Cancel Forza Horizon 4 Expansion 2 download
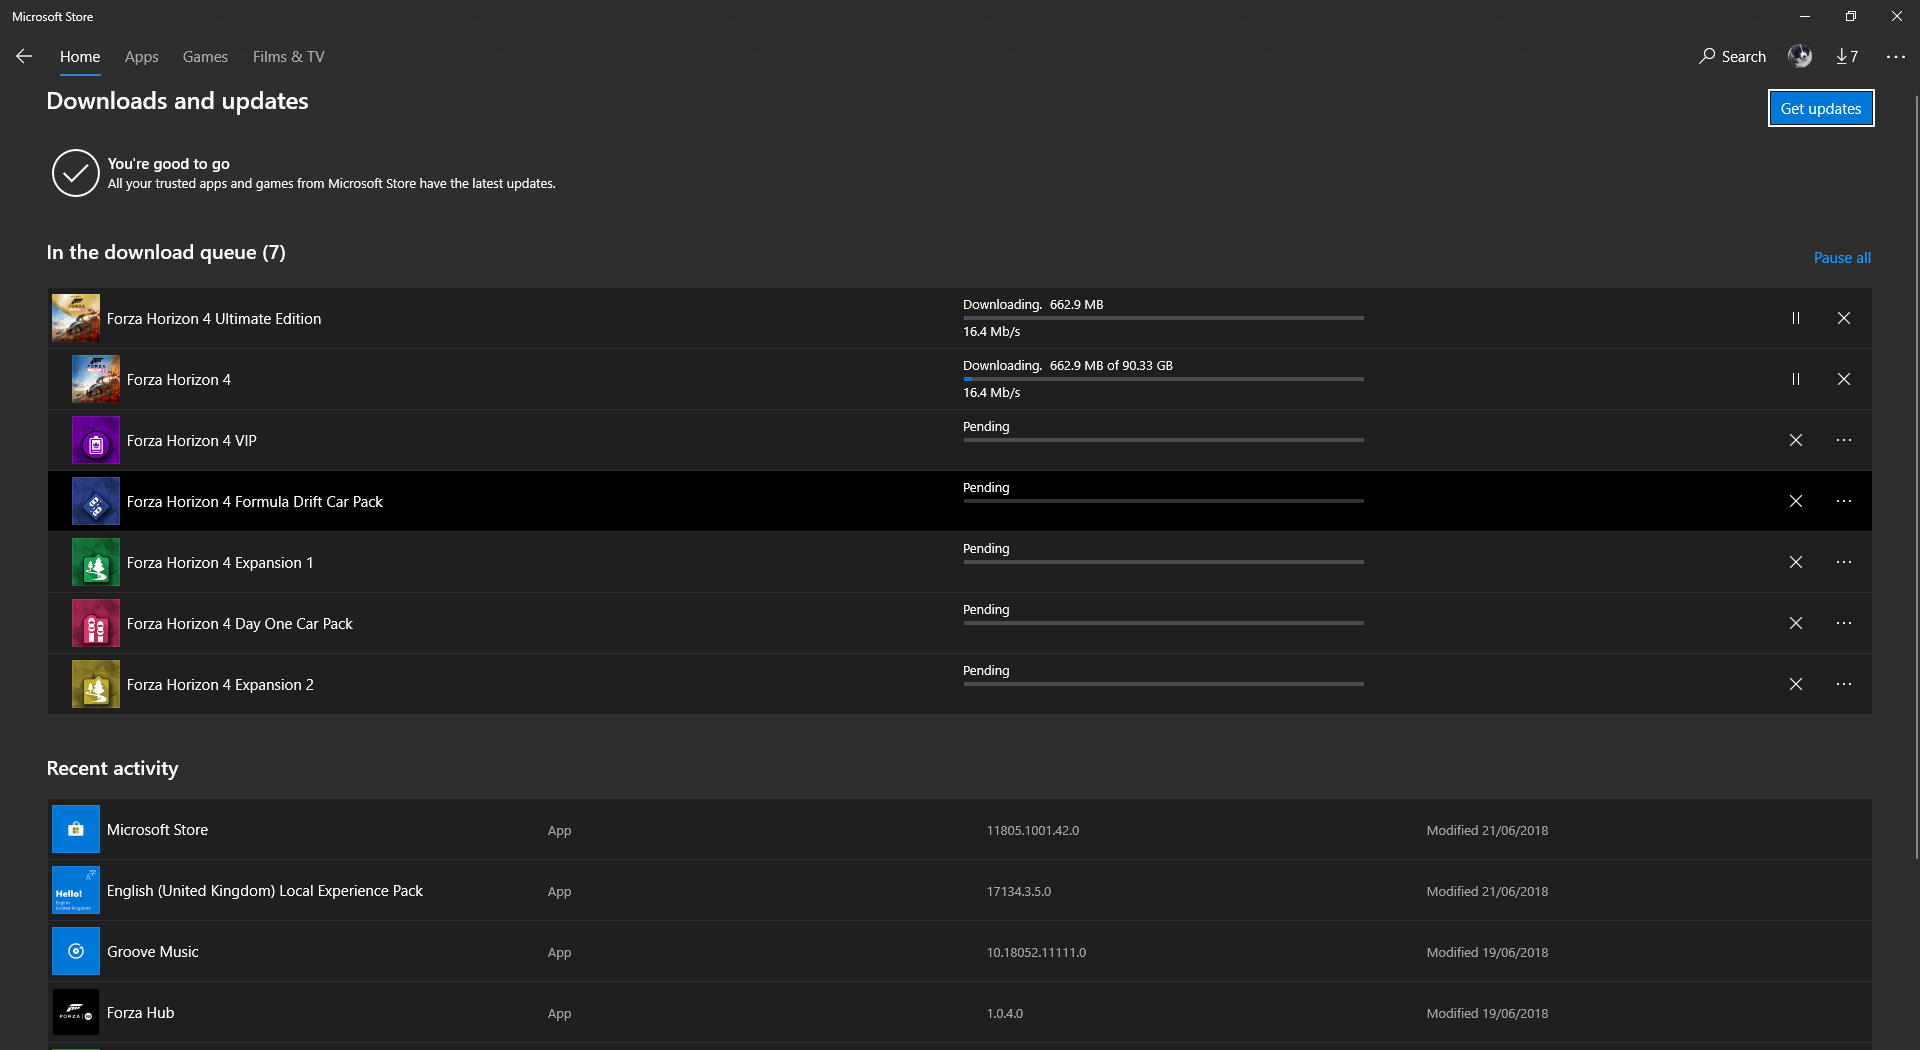The image size is (1920, 1050). tap(1796, 684)
